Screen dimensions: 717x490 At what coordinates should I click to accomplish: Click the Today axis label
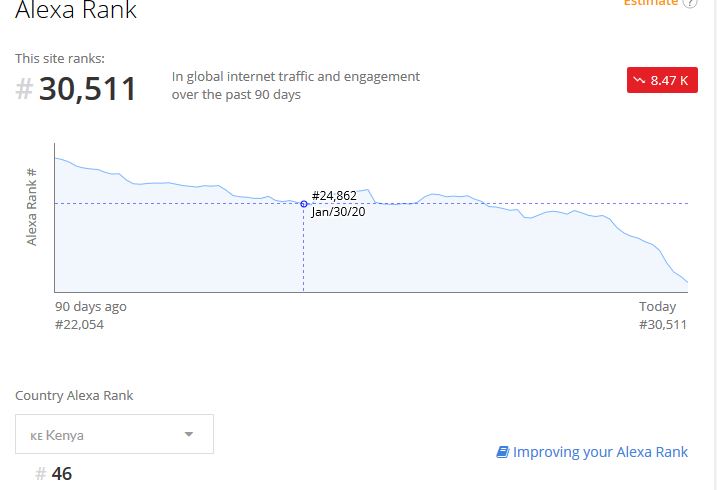[x=658, y=306]
